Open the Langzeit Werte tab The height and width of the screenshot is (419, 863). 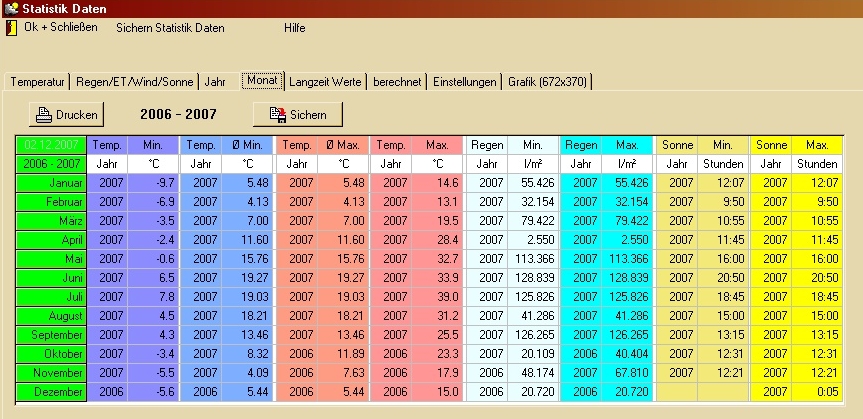pos(325,82)
